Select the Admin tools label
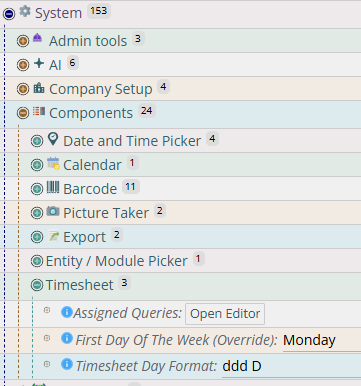 [x=88, y=41]
